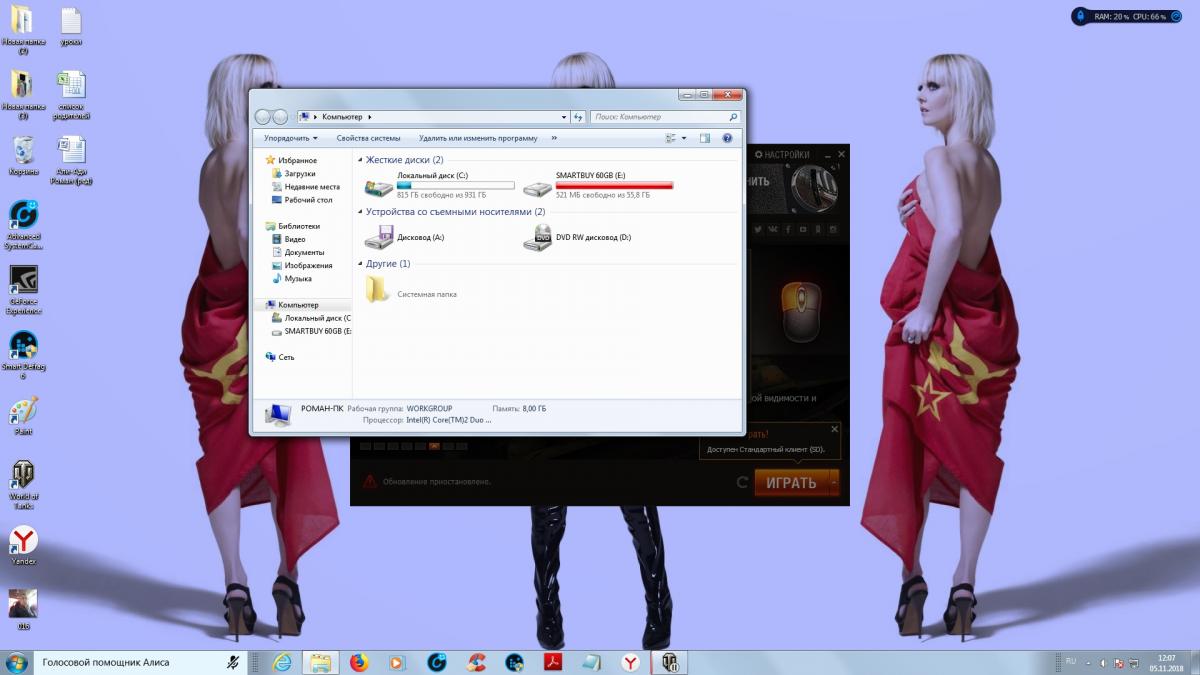Click Свойства системы toolbar command
1200x675 pixels.
point(368,138)
